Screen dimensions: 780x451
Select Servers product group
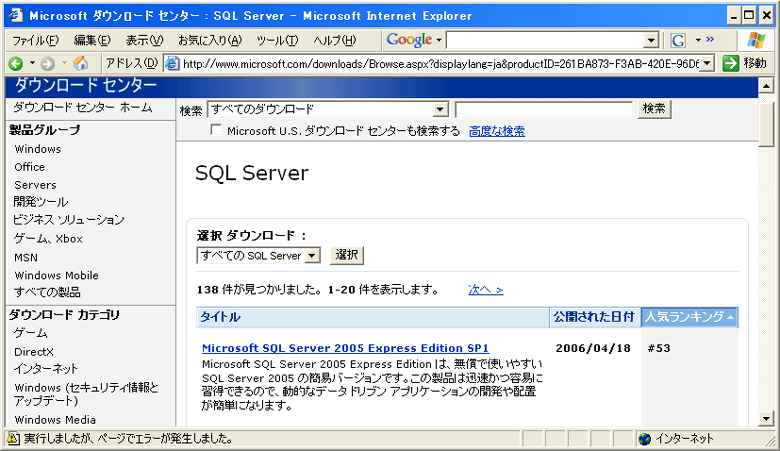tap(35, 185)
